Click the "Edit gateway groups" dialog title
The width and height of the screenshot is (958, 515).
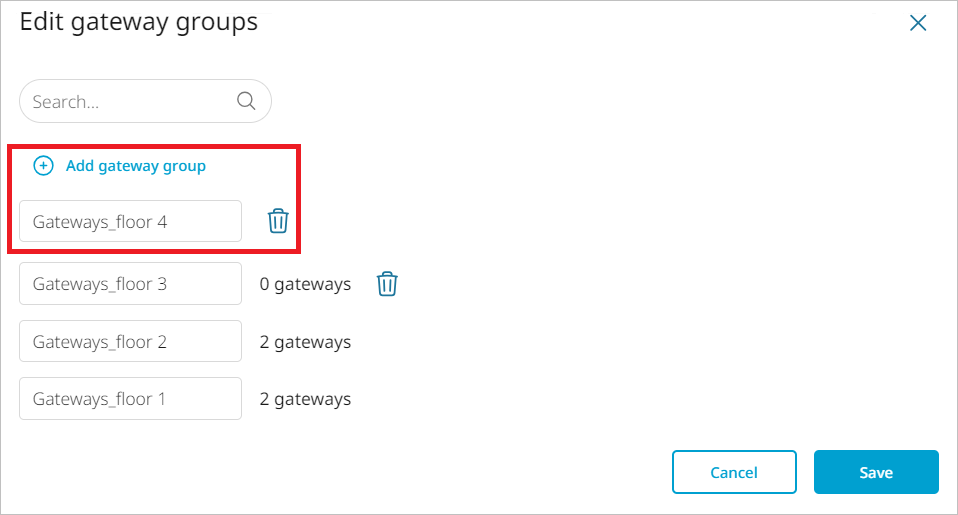tap(139, 21)
